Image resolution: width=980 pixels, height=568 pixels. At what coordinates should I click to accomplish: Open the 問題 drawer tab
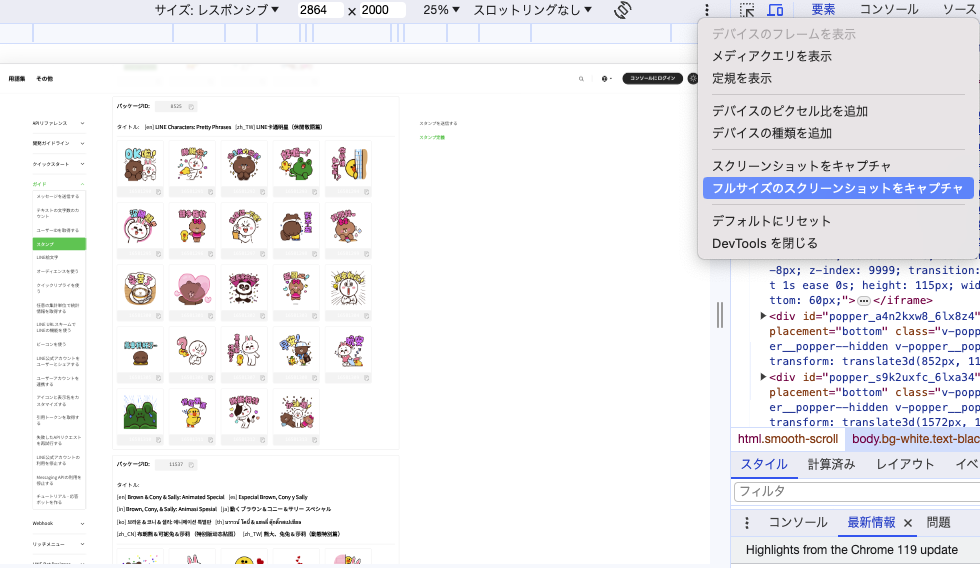[938, 523]
